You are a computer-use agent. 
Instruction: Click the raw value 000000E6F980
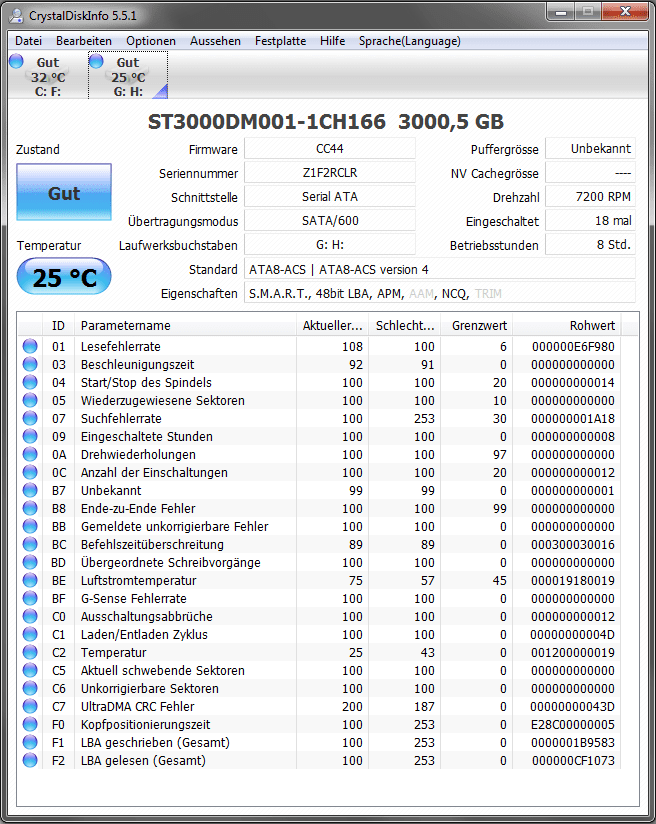click(x=573, y=346)
